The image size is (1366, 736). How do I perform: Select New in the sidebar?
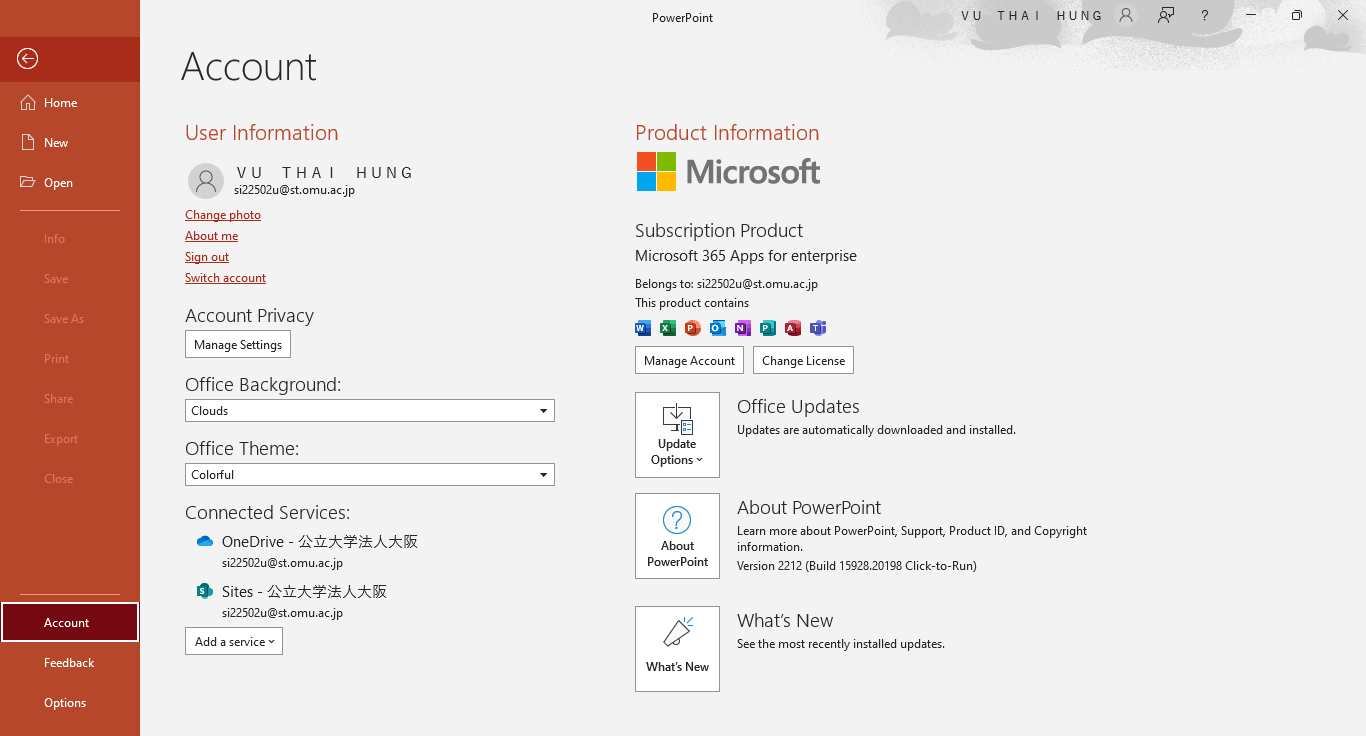(x=70, y=143)
